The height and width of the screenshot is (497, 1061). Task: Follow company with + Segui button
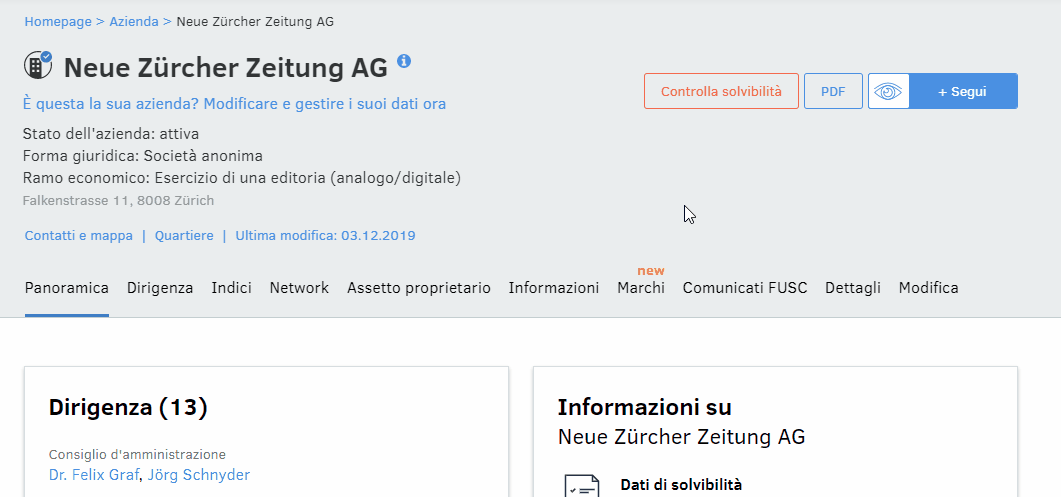coord(963,91)
